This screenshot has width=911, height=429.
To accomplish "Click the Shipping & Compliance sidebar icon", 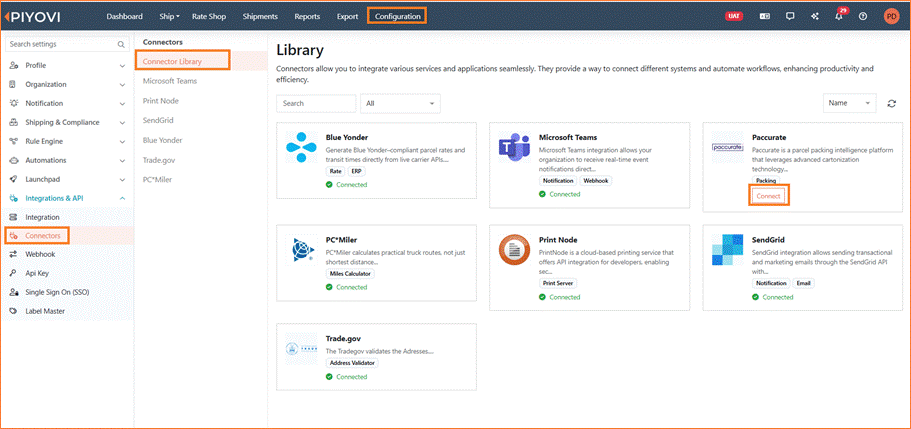I will point(13,123).
